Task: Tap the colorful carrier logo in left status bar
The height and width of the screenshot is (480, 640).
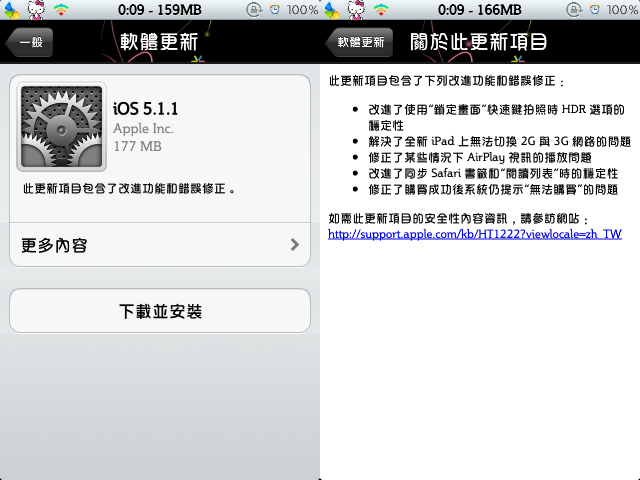Action: 11,10
